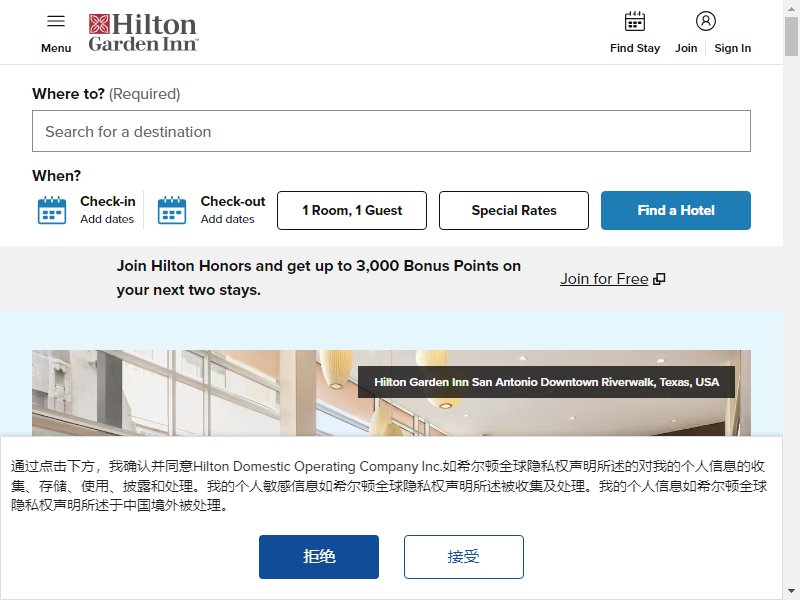Follow the Join for Free link

coord(604,279)
